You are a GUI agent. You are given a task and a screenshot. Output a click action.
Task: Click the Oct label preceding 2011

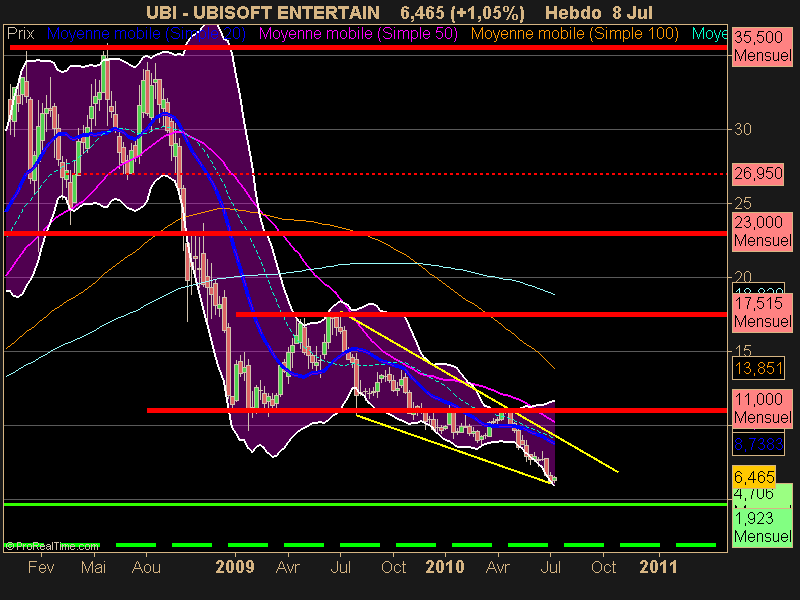tap(604, 567)
